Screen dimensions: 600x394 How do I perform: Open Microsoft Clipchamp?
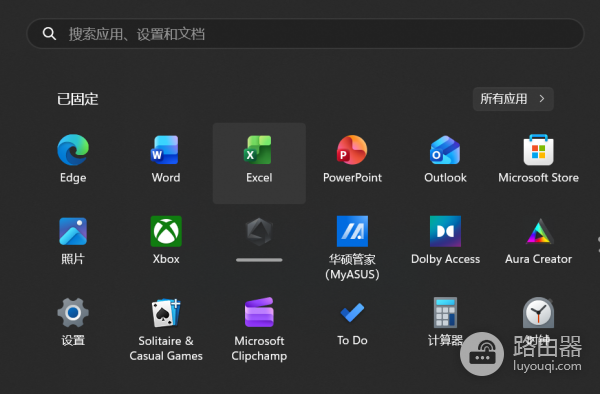pyautogui.click(x=259, y=330)
